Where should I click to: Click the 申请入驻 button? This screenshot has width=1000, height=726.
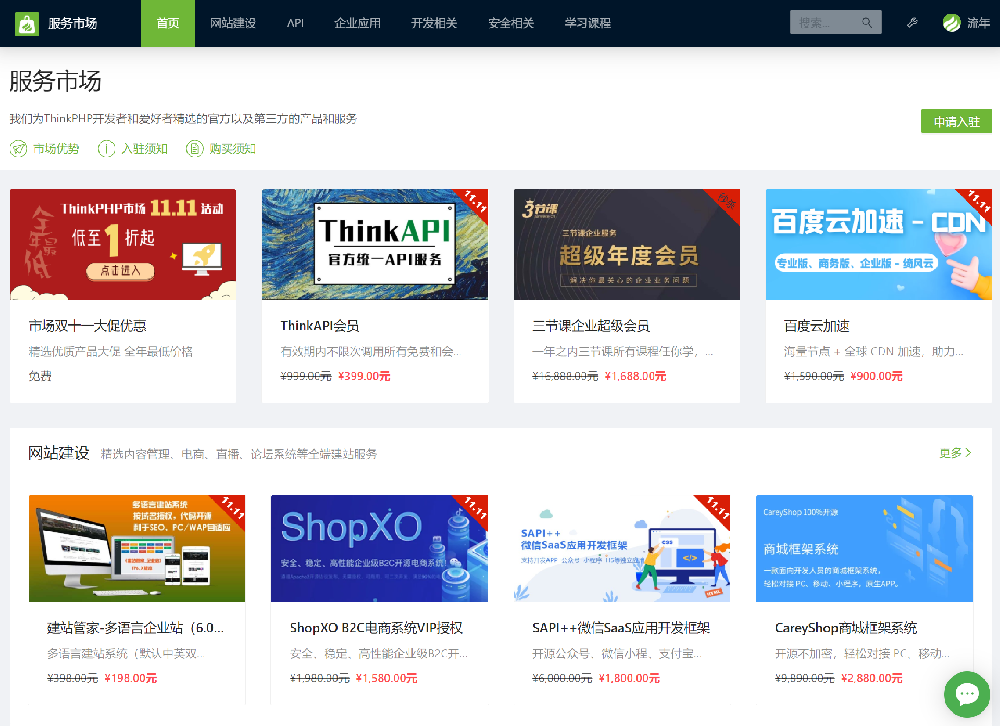click(x=955, y=121)
